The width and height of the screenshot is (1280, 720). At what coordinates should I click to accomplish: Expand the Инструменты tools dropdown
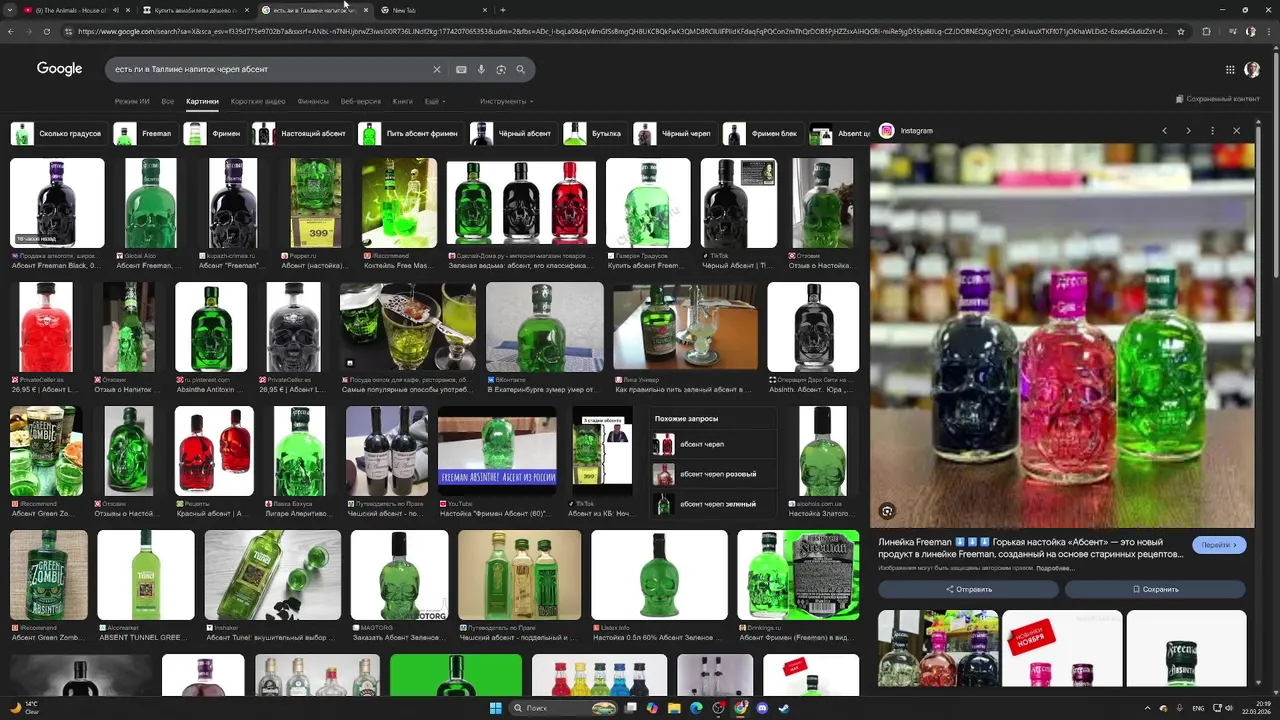point(506,101)
